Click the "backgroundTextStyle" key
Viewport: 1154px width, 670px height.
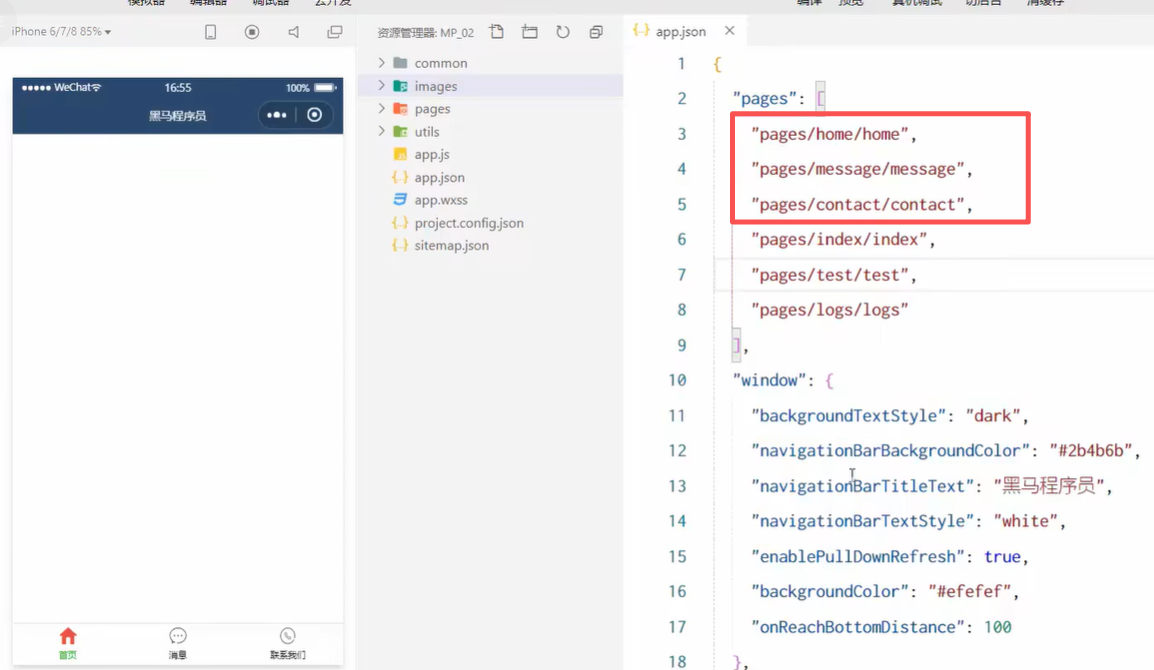848,416
